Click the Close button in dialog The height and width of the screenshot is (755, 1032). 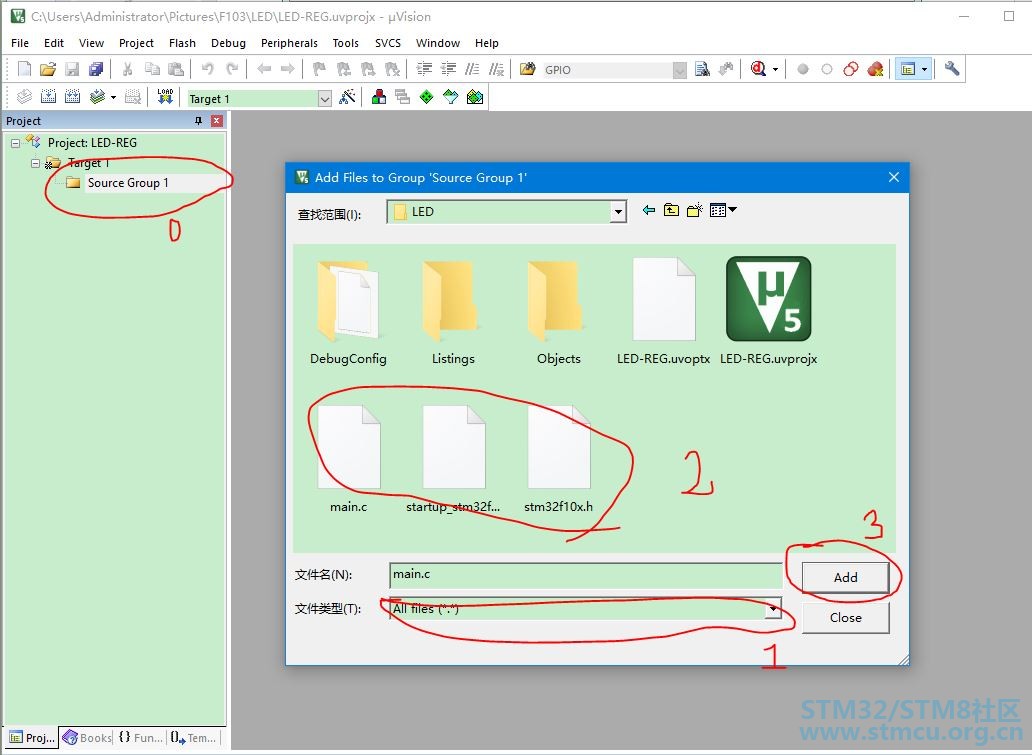[x=845, y=617]
